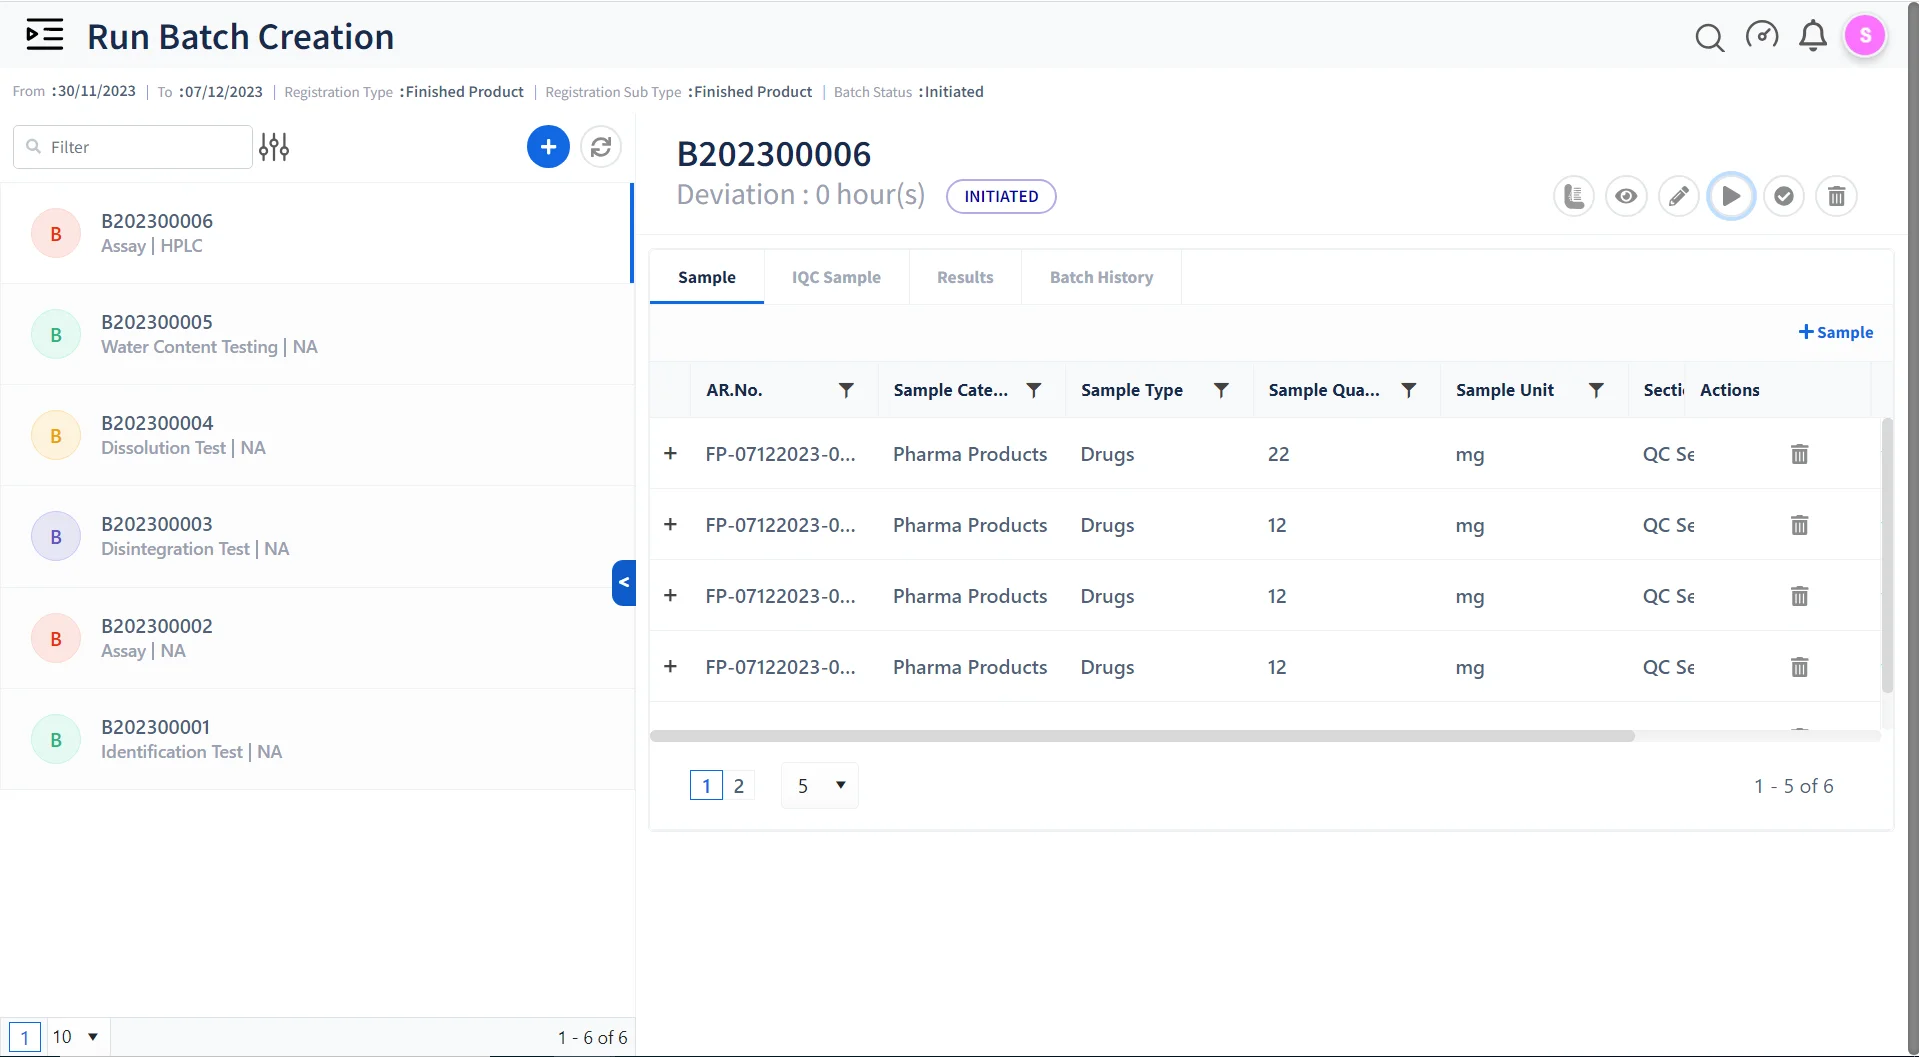Select batch B202300001 Identification Test
This screenshot has height=1057, width=1919.
(317, 739)
